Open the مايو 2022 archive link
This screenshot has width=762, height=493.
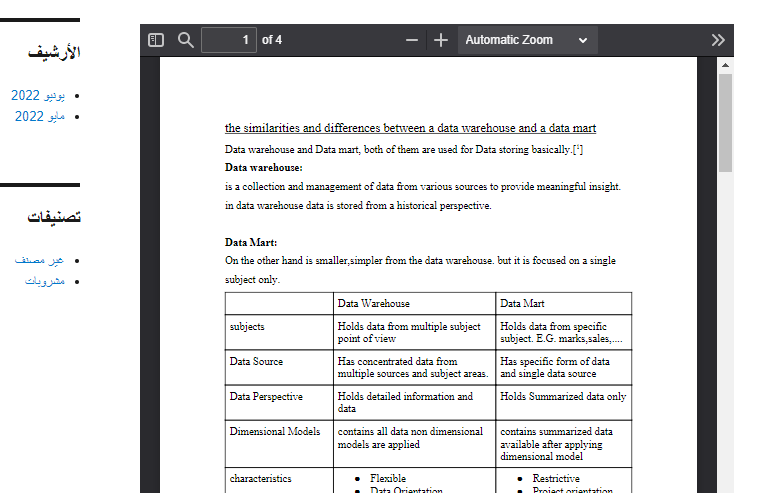tap(40, 117)
